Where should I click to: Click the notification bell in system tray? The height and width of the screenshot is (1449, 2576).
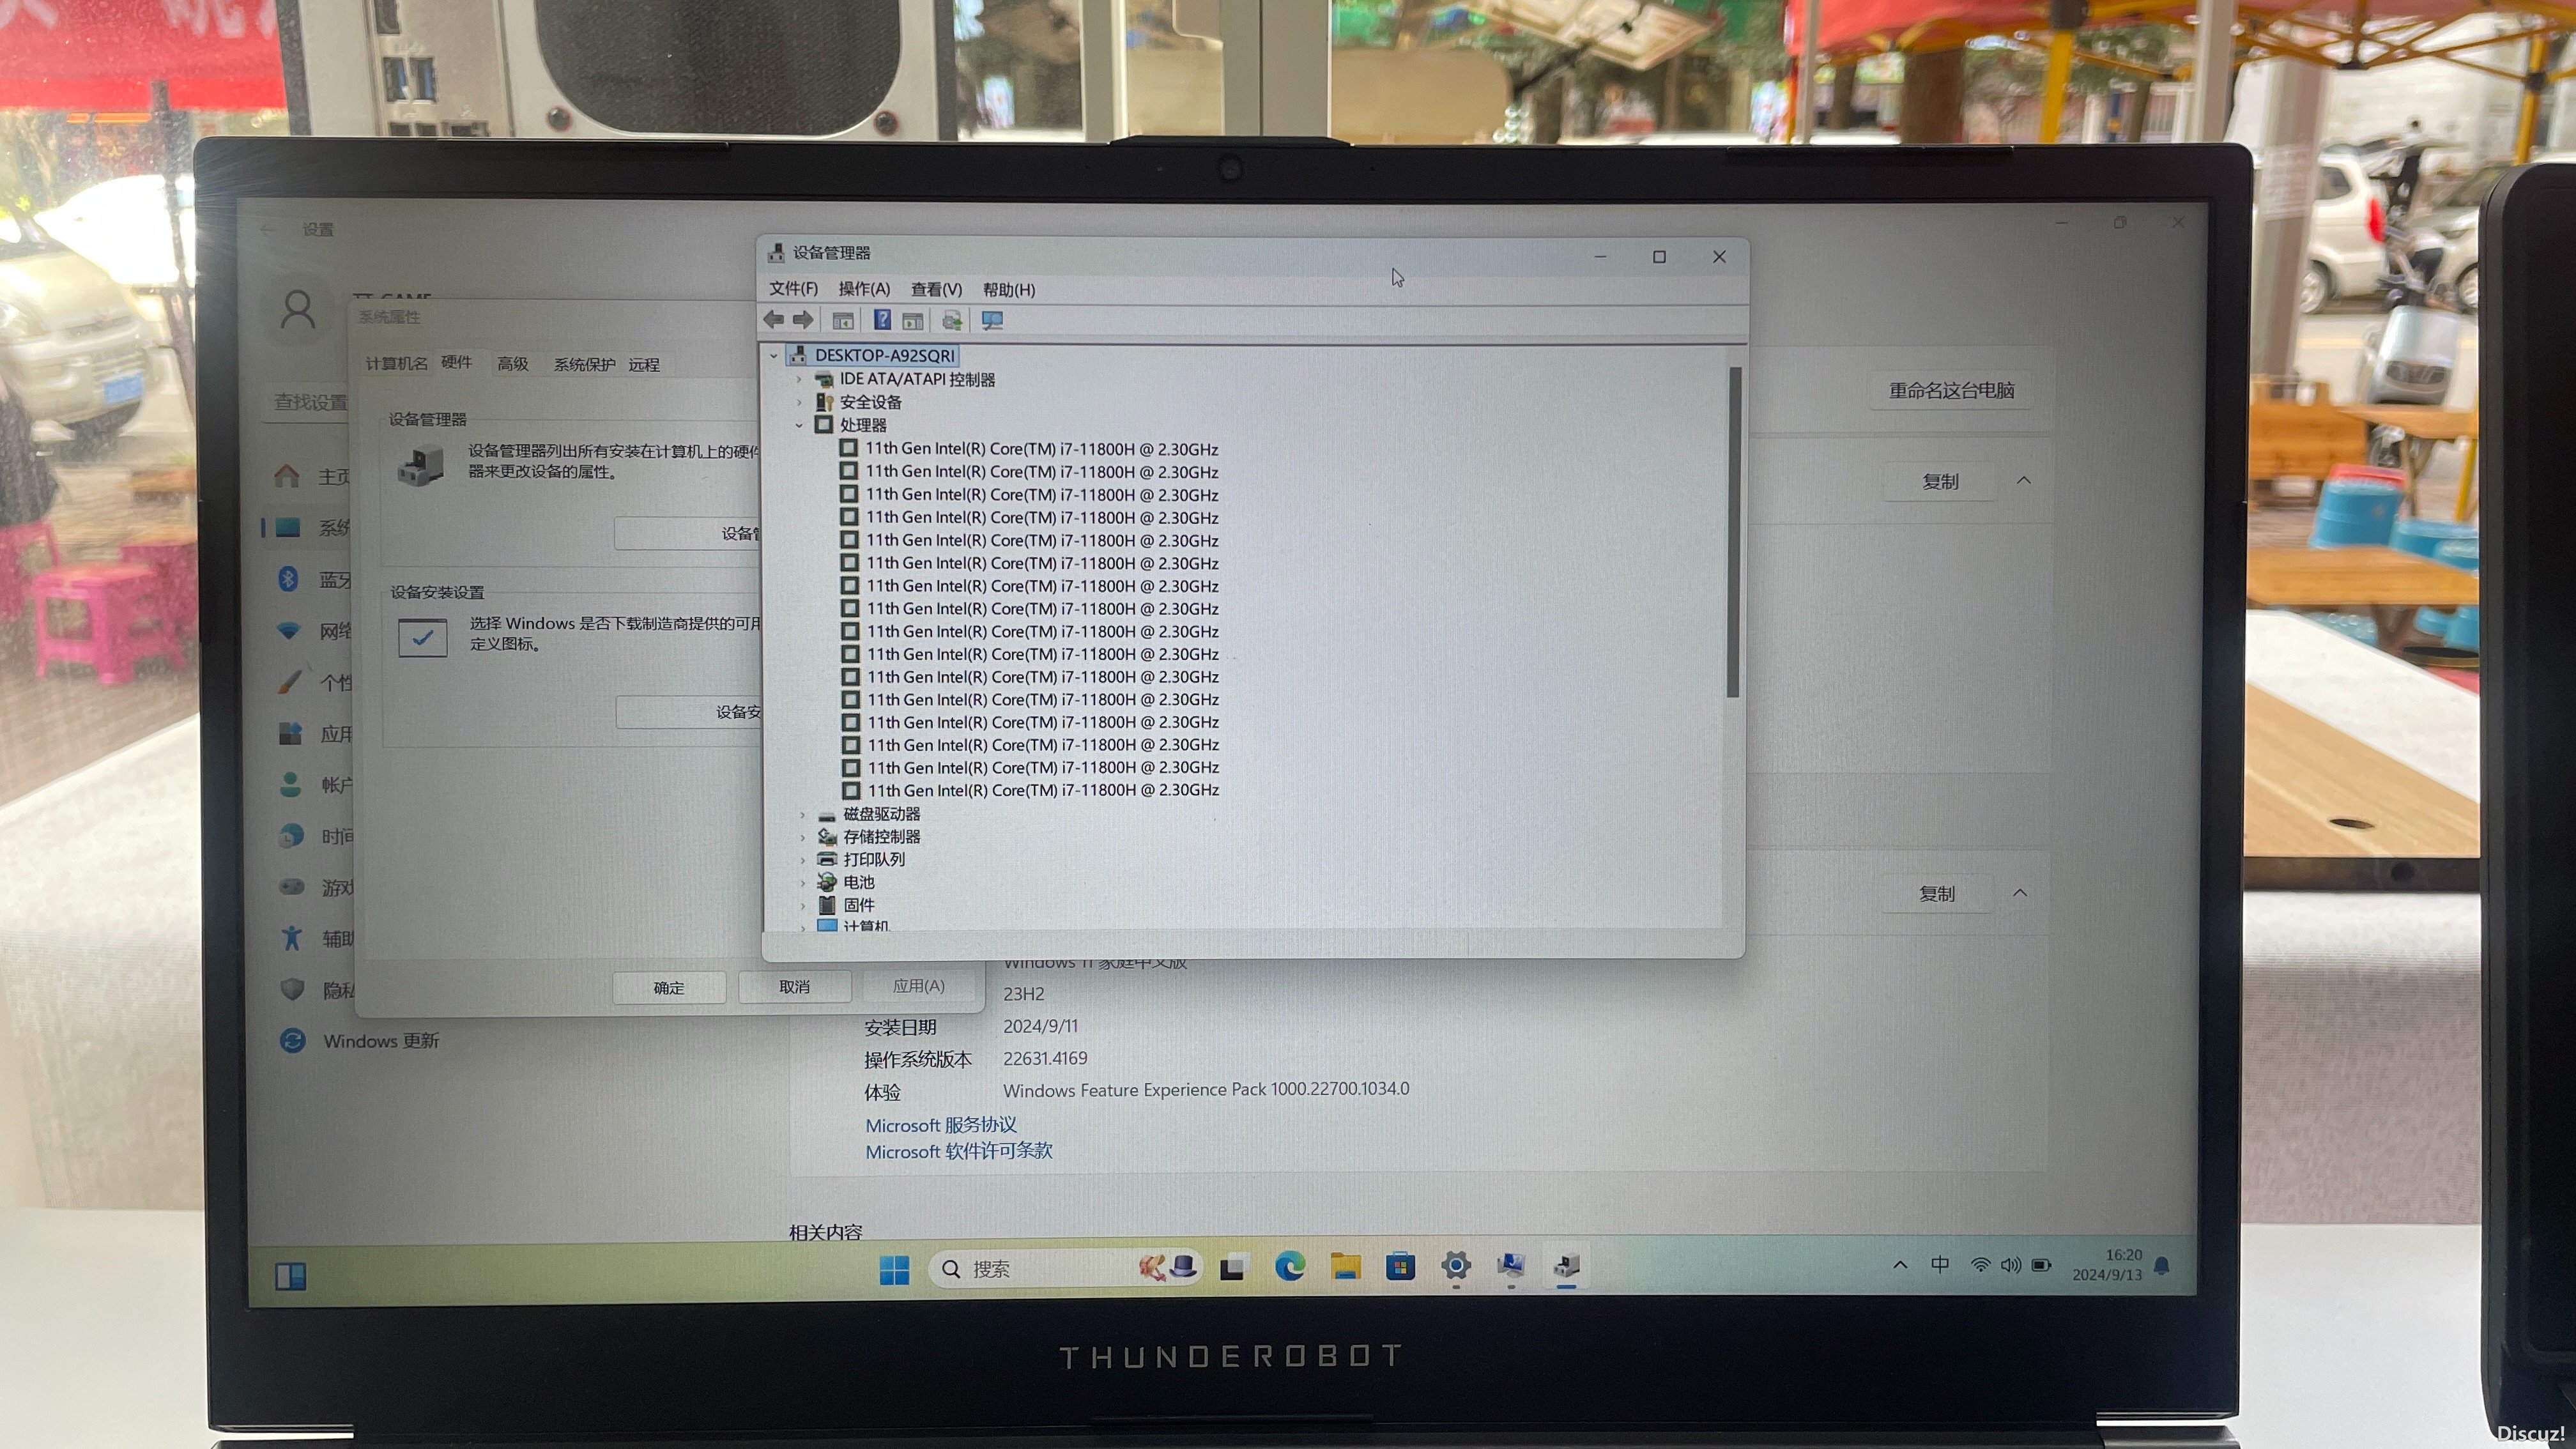coord(2162,1266)
